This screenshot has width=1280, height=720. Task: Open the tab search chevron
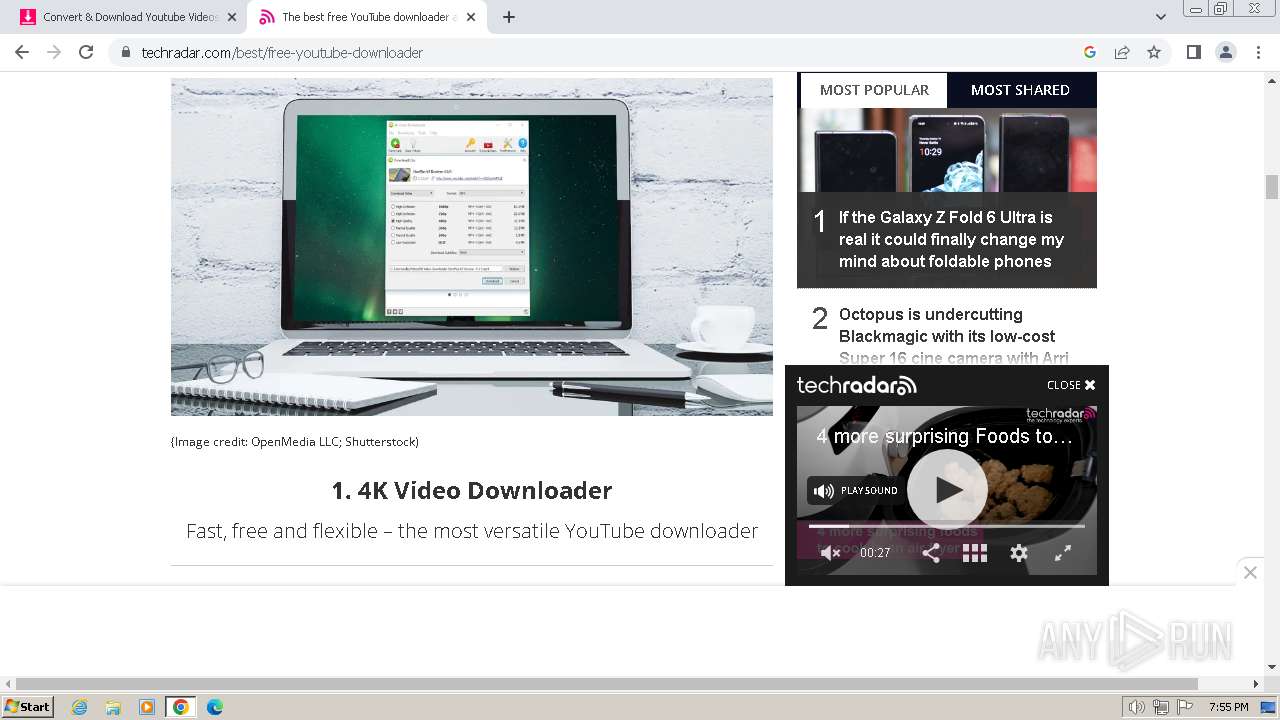point(1161,17)
